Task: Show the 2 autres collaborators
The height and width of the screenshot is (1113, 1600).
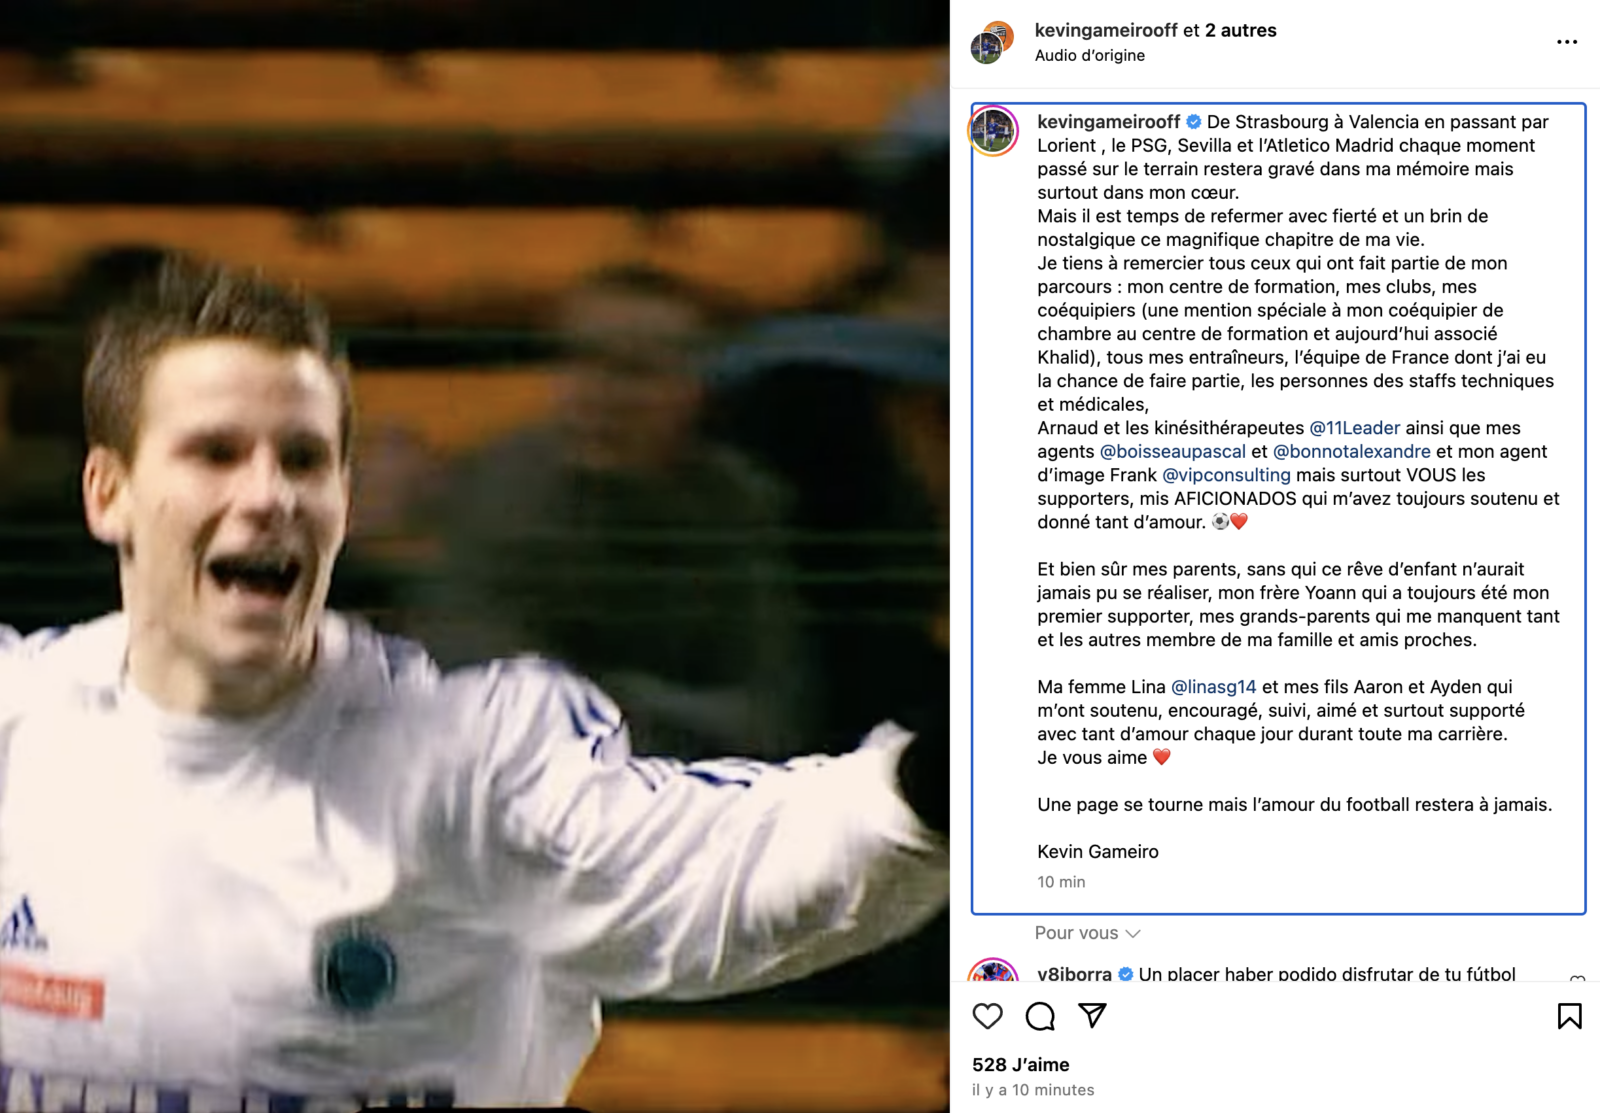Action: [x=1240, y=30]
